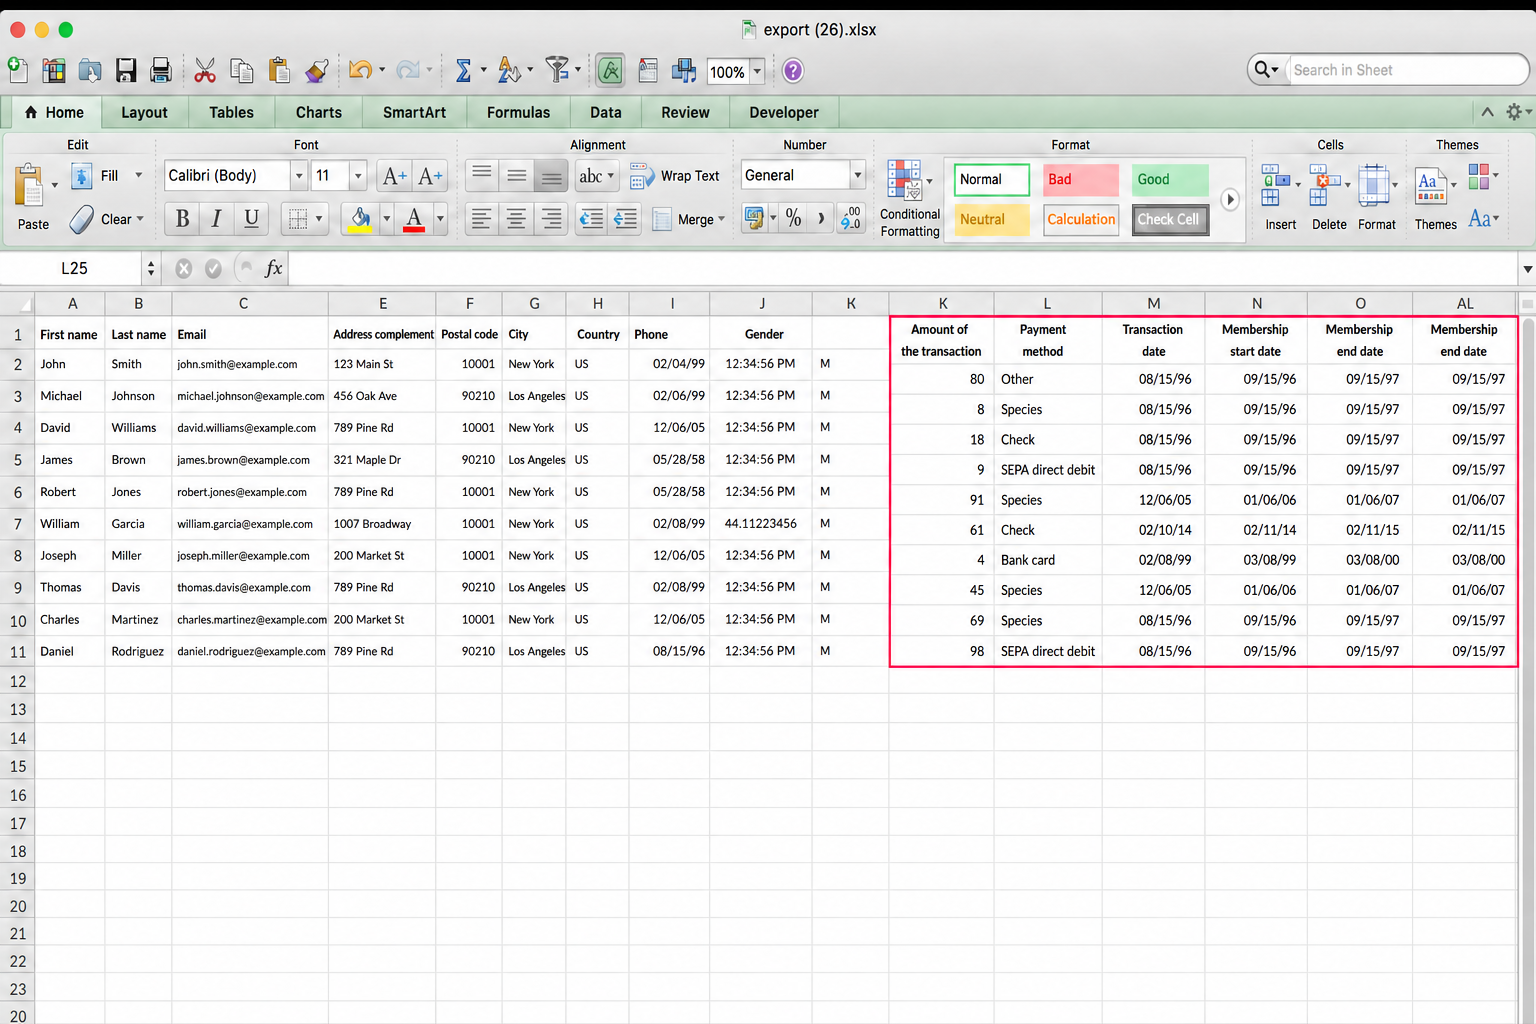Open the Filter funnel icon
Screen dimensions: 1536x1024
(557, 70)
